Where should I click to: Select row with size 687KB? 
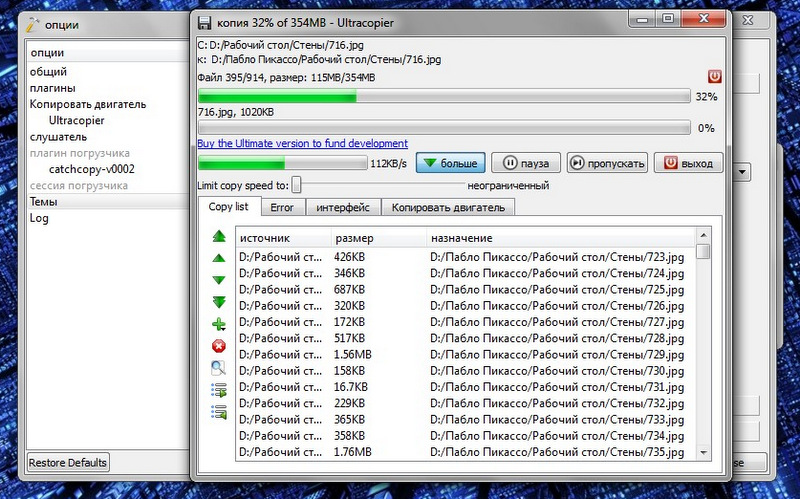(x=466, y=289)
